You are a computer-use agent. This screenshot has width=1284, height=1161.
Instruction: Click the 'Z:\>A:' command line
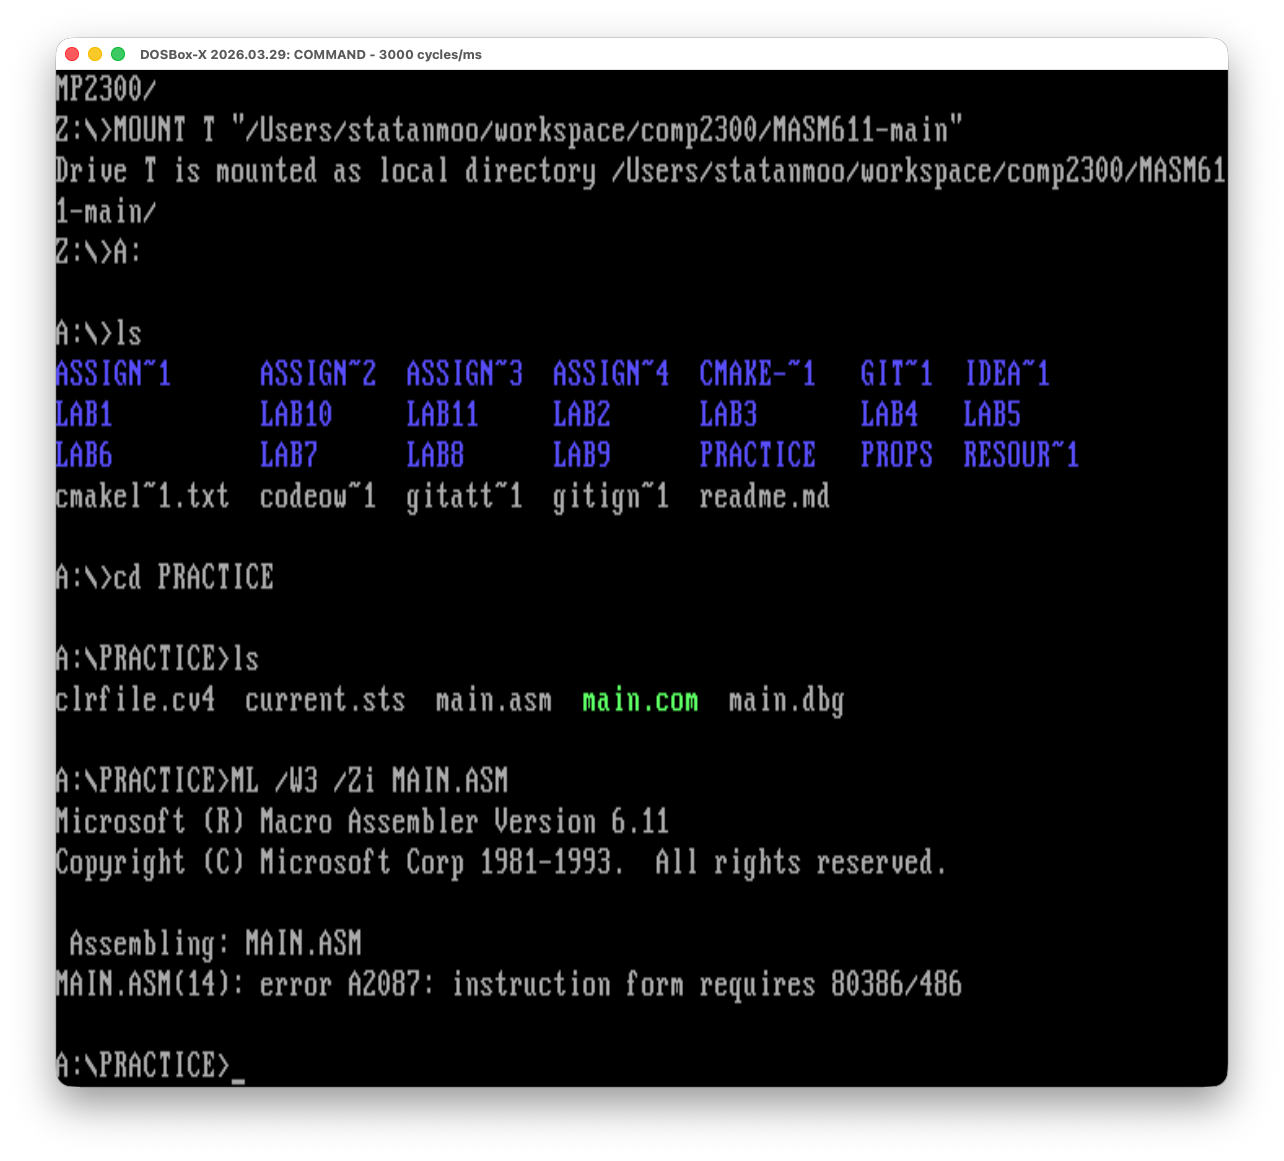click(99, 252)
